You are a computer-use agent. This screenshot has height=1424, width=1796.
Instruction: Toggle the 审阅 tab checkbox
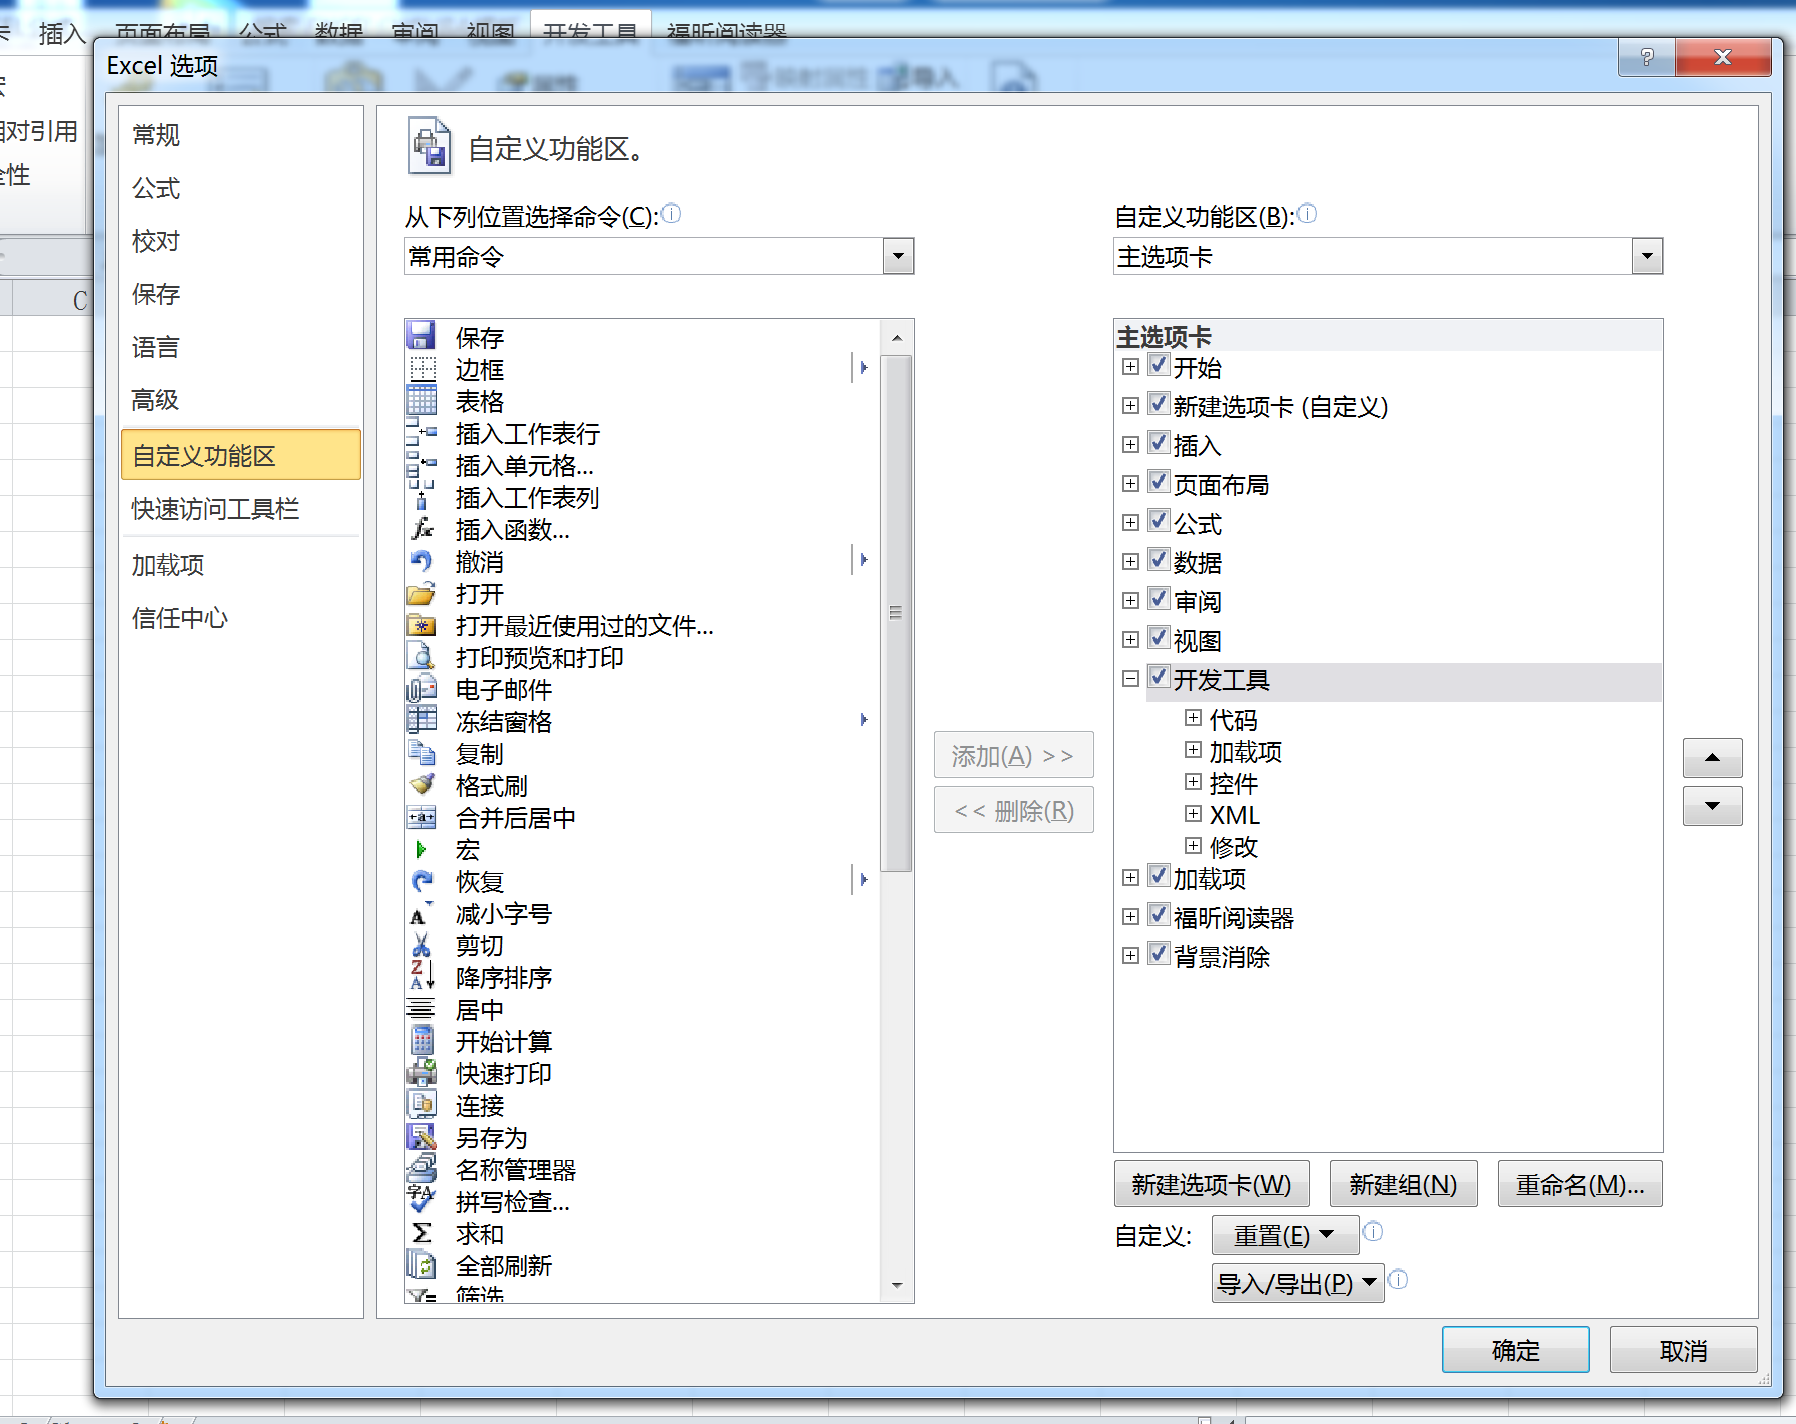(x=1158, y=599)
